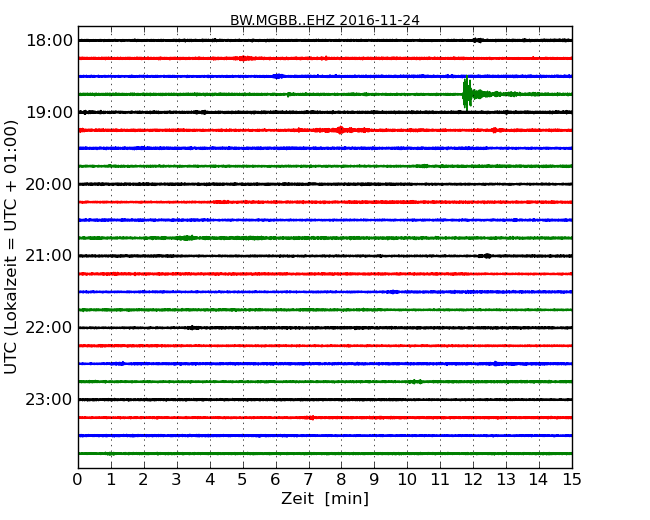
Task: Click x-axis tick label 12
Action: click(x=473, y=479)
